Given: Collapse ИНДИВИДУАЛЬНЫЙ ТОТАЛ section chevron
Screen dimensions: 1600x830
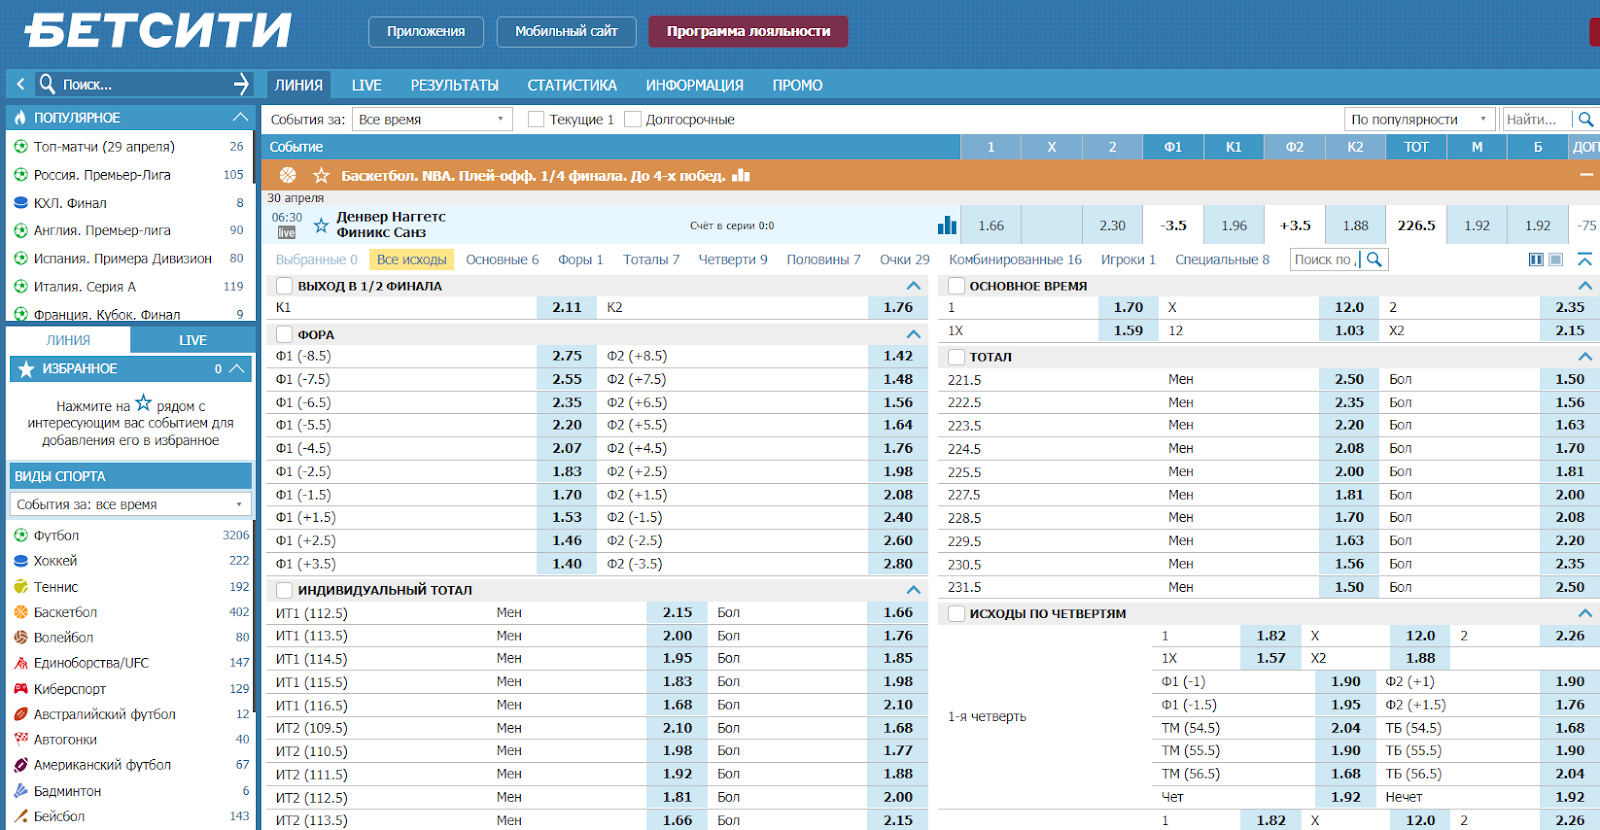Looking at the screenshot, I should (x=913, y=590).
